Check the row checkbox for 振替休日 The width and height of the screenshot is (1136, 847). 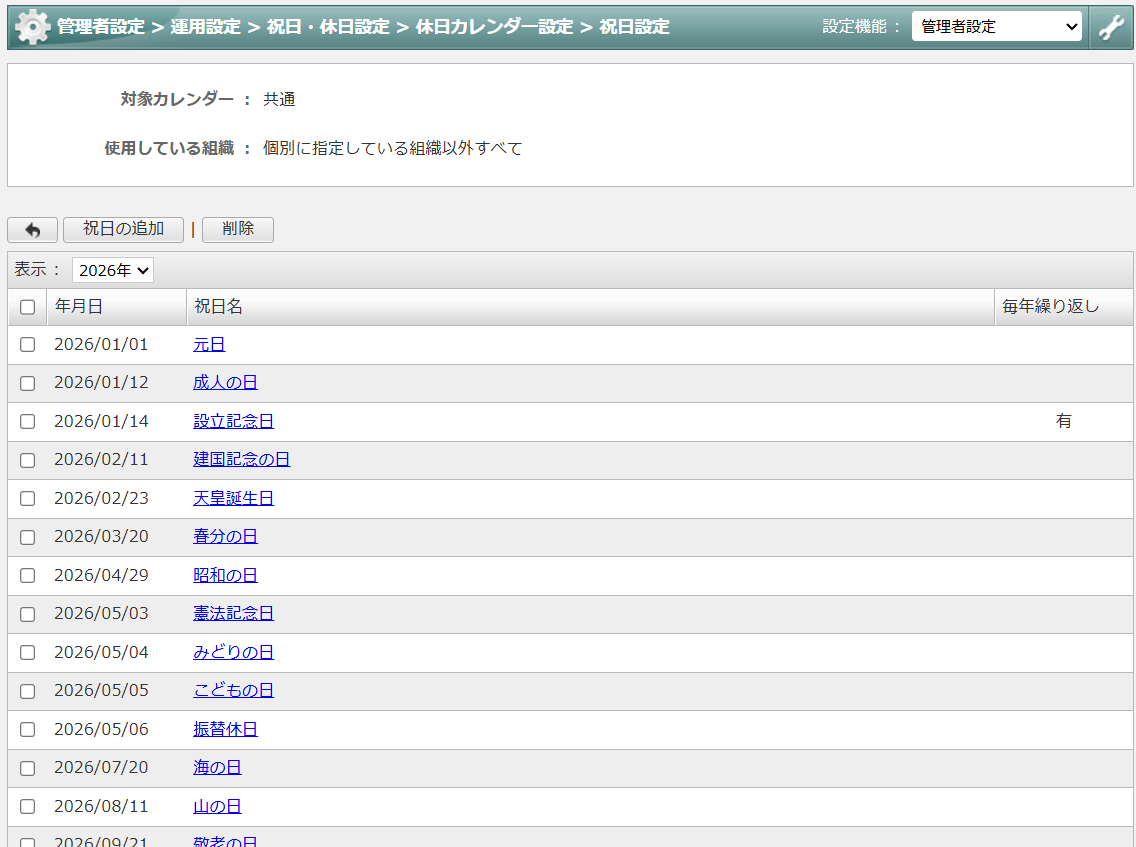coord(27,729)
